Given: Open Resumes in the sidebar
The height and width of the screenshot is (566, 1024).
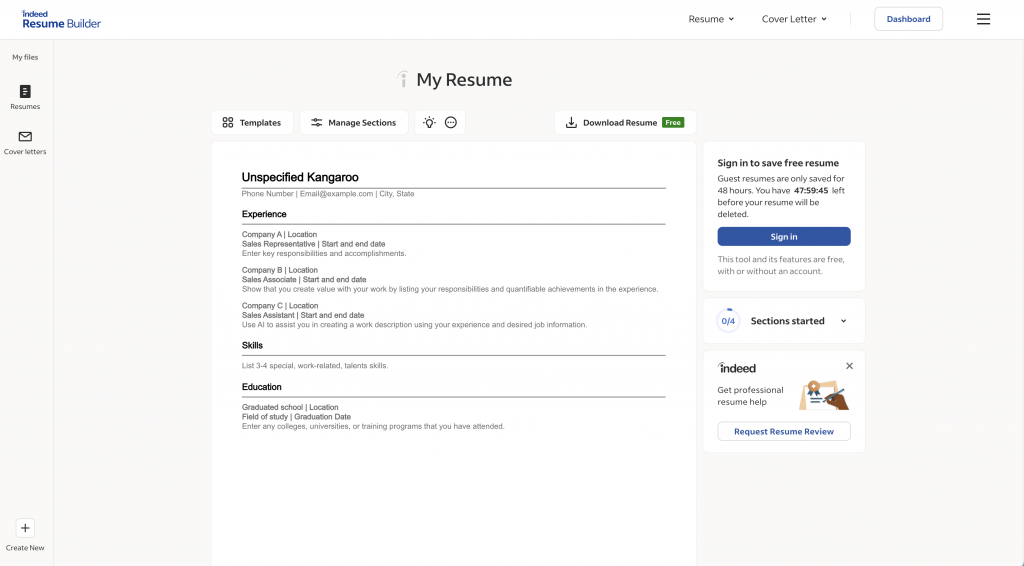Looking at the screenshot, I should 25,97.
